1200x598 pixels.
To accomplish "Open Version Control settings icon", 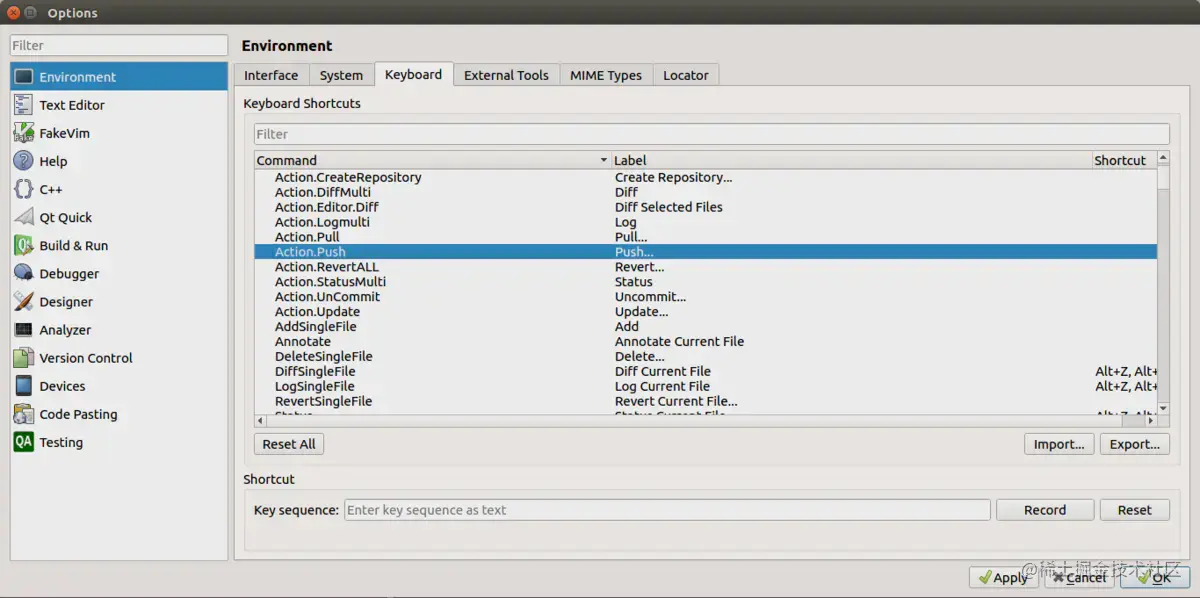I will pyautogui.click(x=24, y=358).
